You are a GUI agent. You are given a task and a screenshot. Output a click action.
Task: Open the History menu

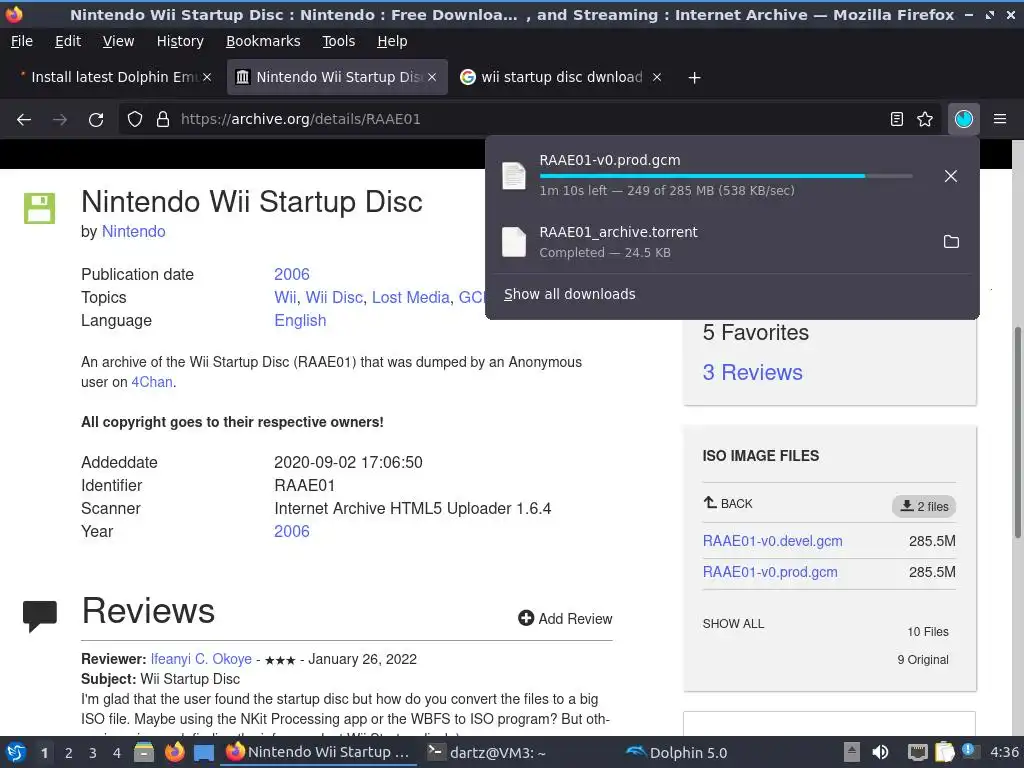(x=180, y=41)
